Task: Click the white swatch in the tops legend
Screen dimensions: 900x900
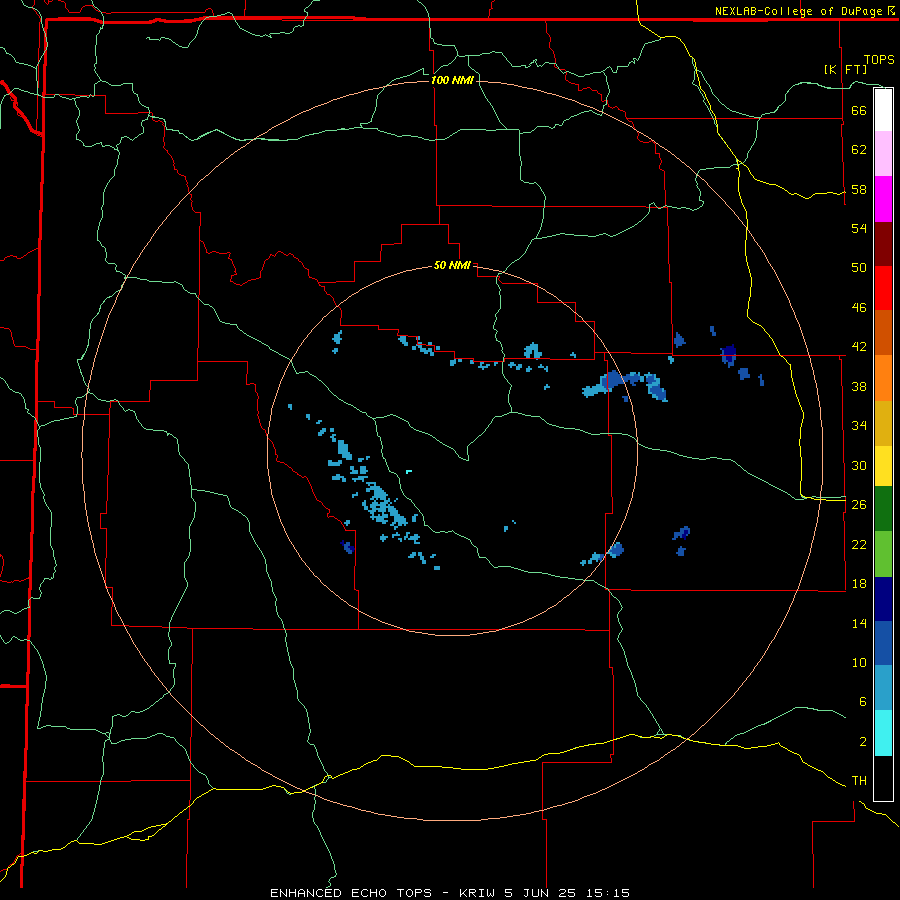Action: [883, 110]
